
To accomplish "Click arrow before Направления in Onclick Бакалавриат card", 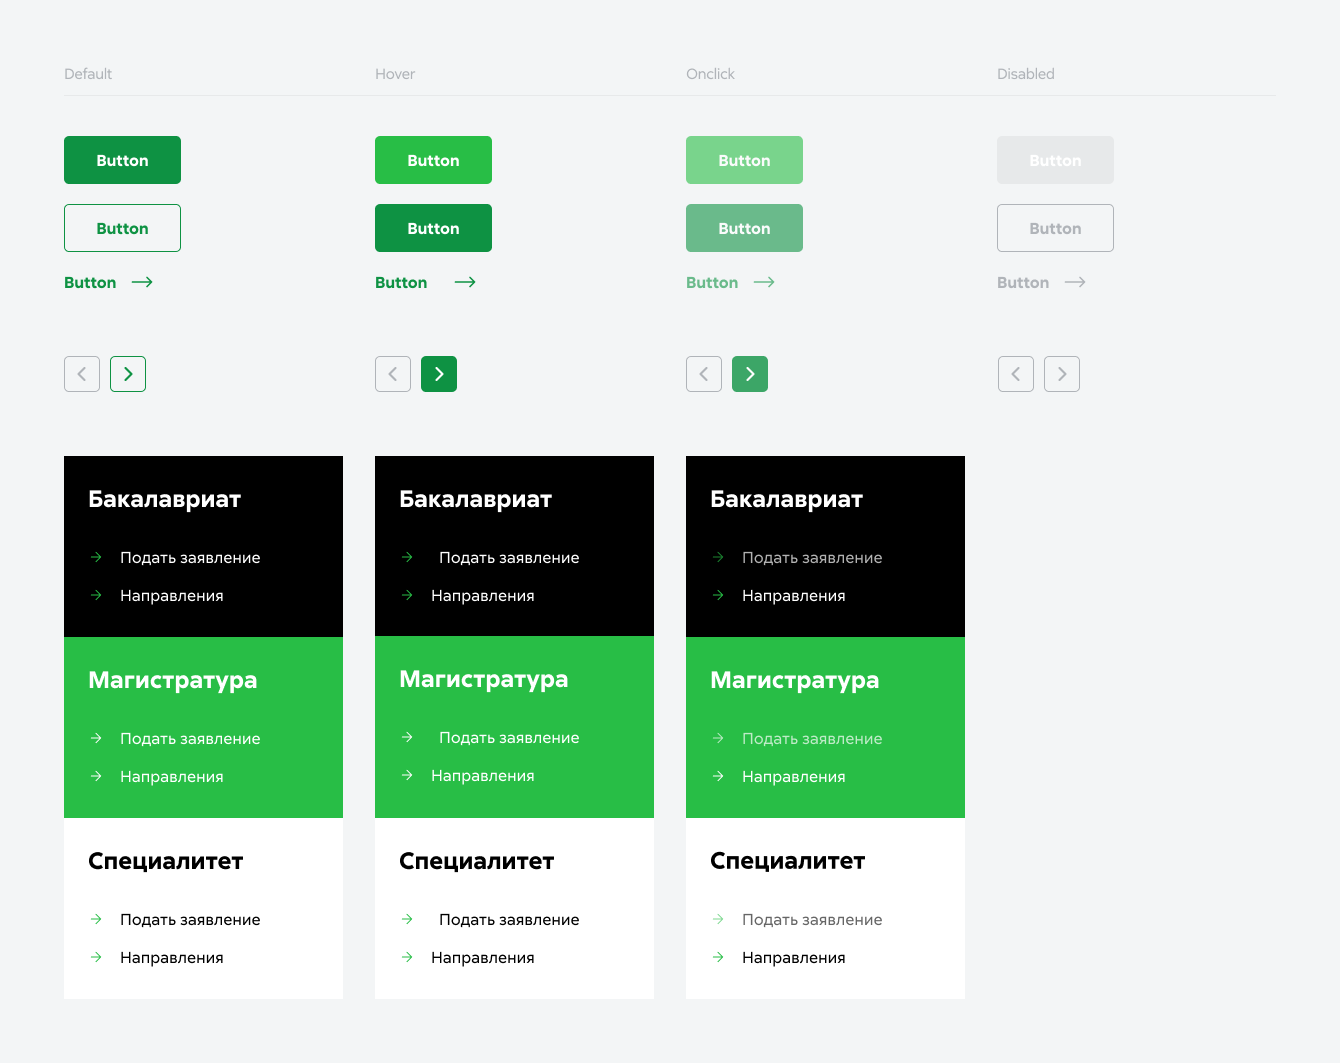I will coord(718,595).
